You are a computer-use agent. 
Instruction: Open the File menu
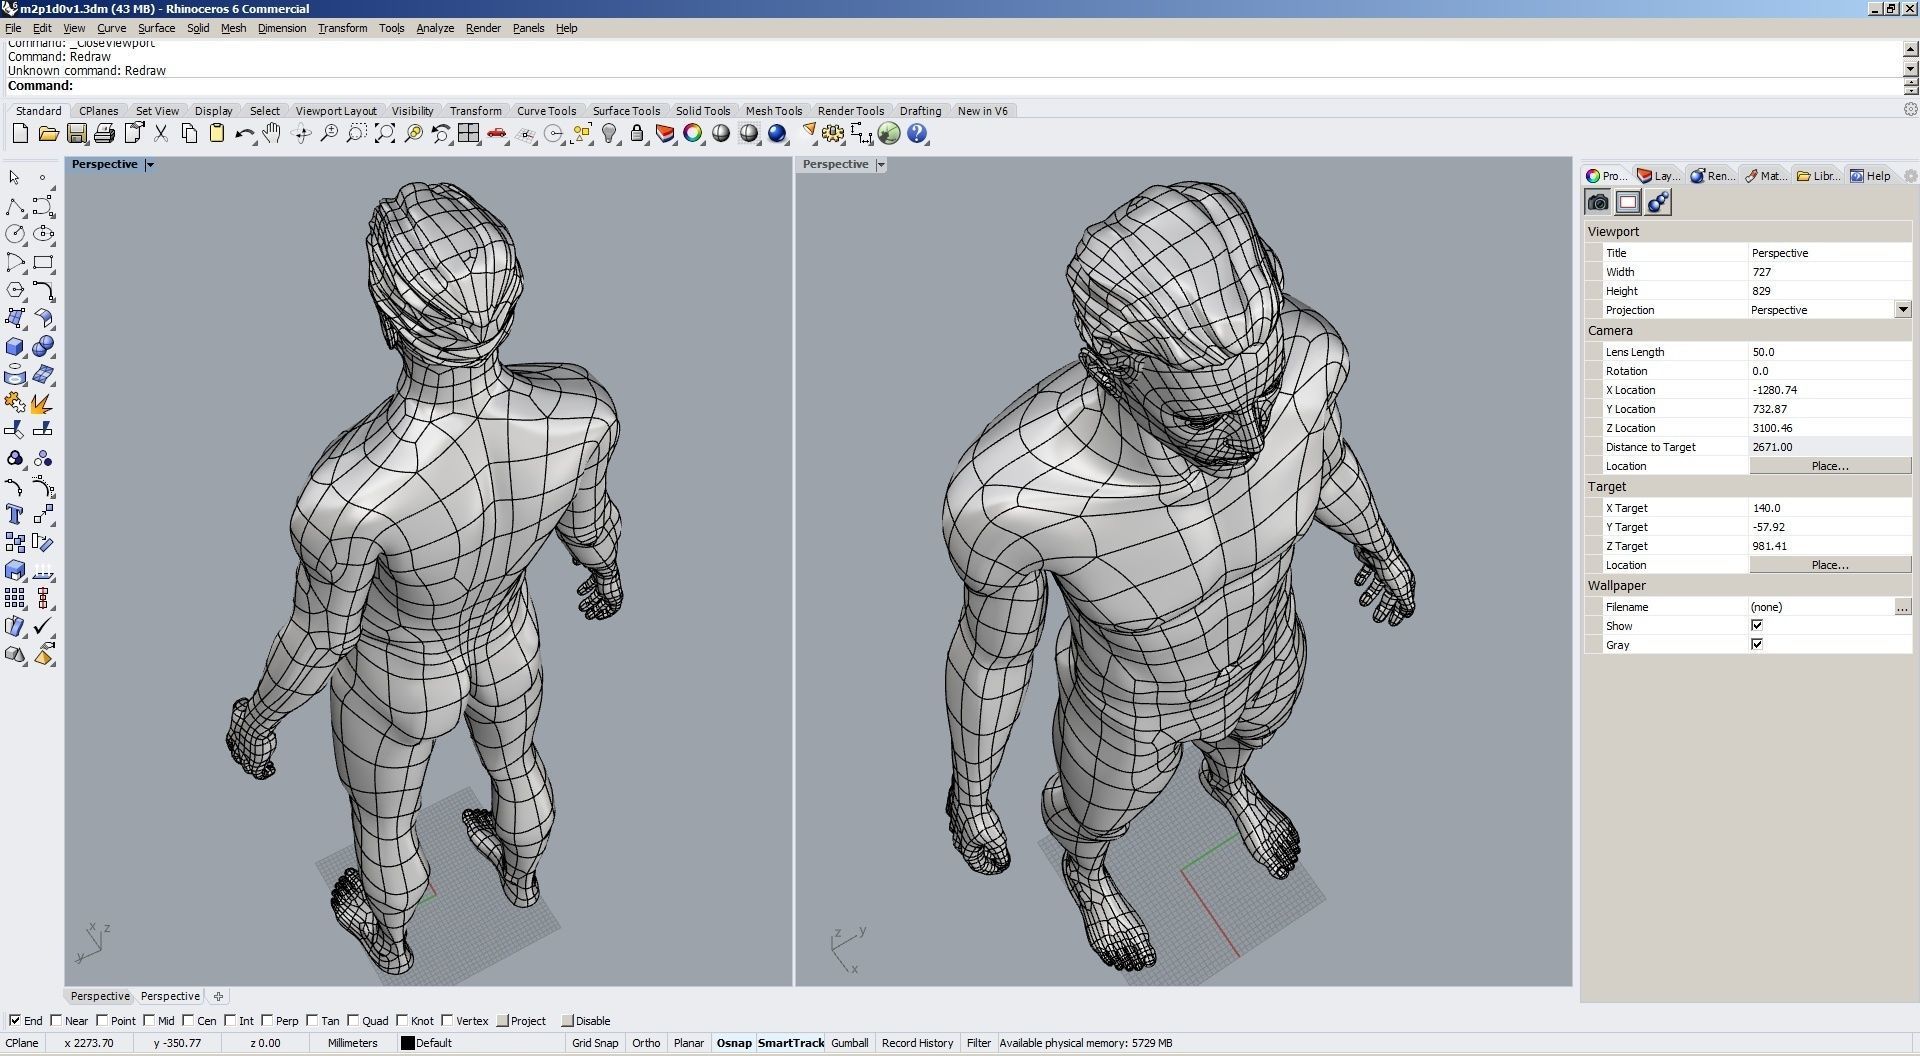coord(13,28)
